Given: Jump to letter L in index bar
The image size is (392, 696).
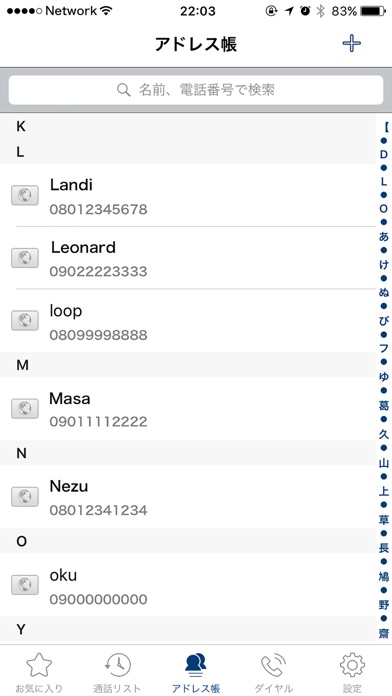Looking at the screenshot, I should [384, 182].
